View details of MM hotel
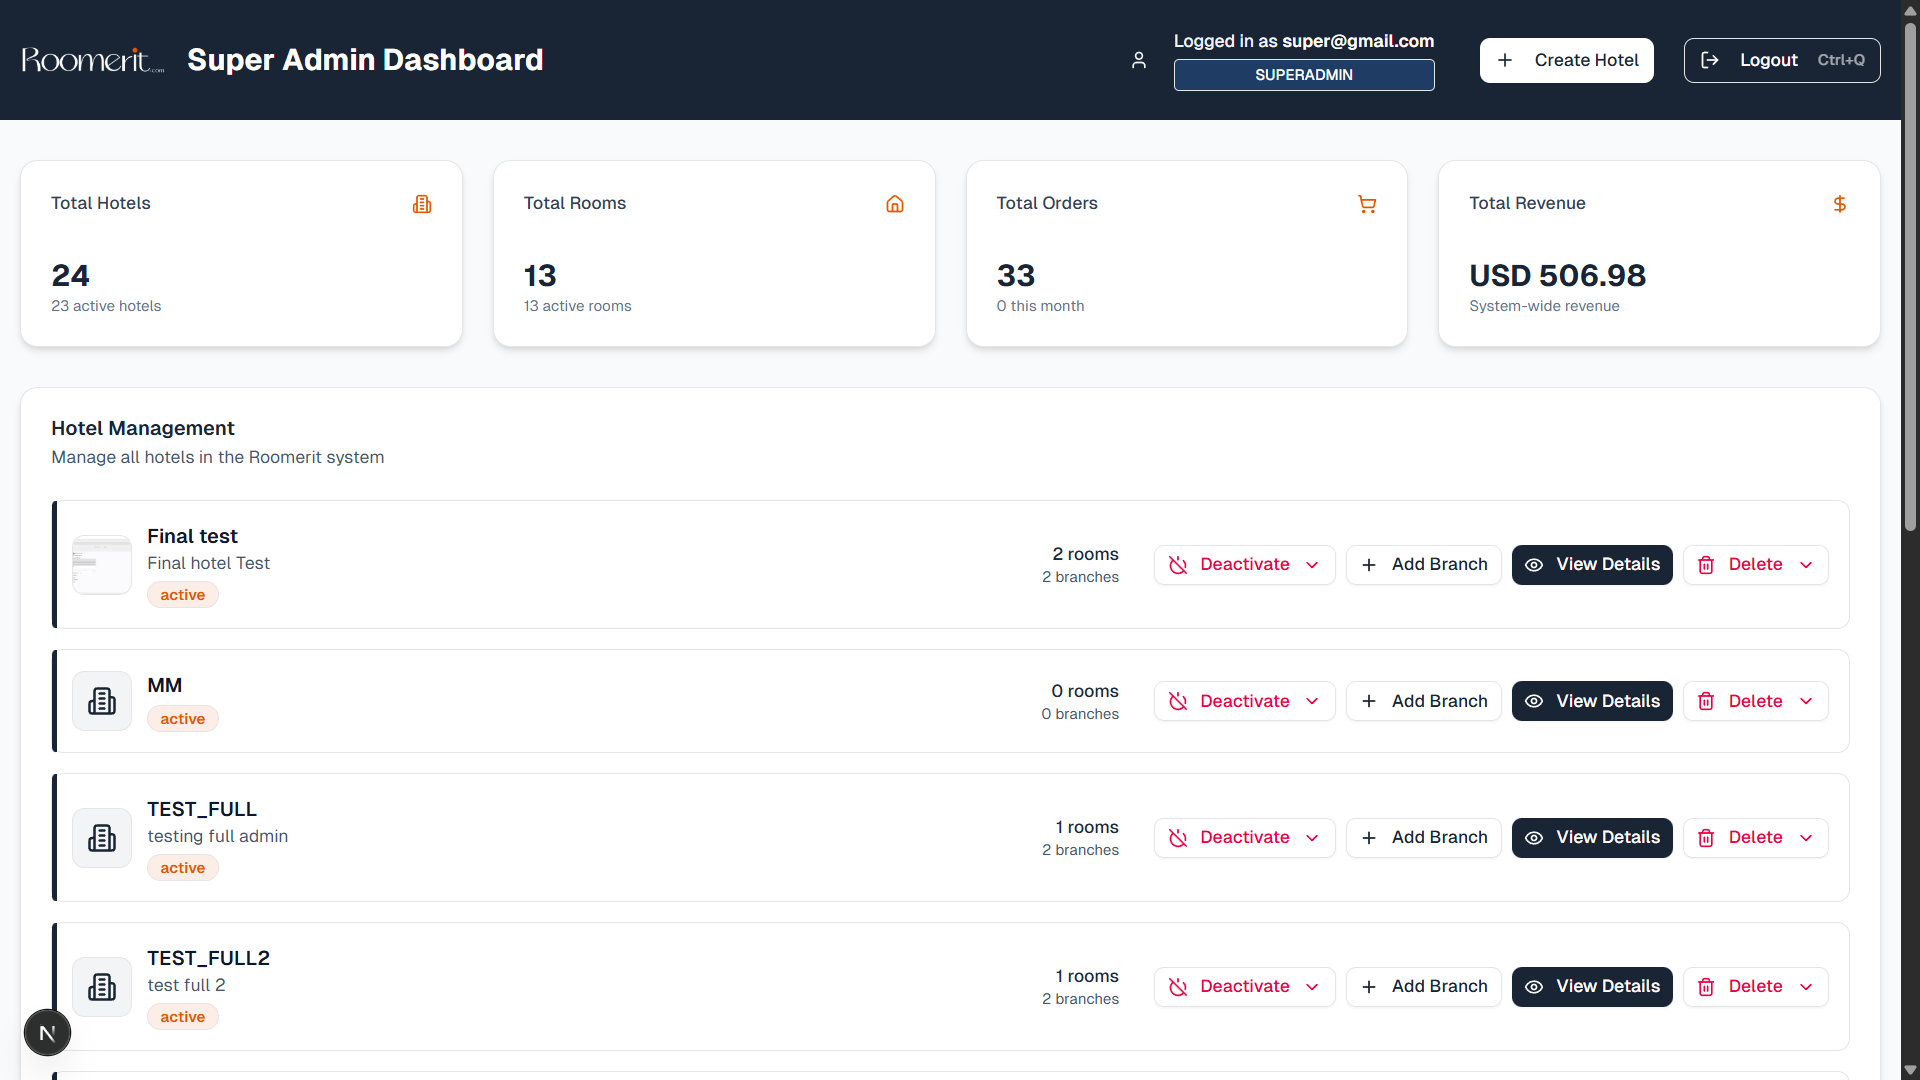Screen dimensions: 1920x1080 [1591, 702]
